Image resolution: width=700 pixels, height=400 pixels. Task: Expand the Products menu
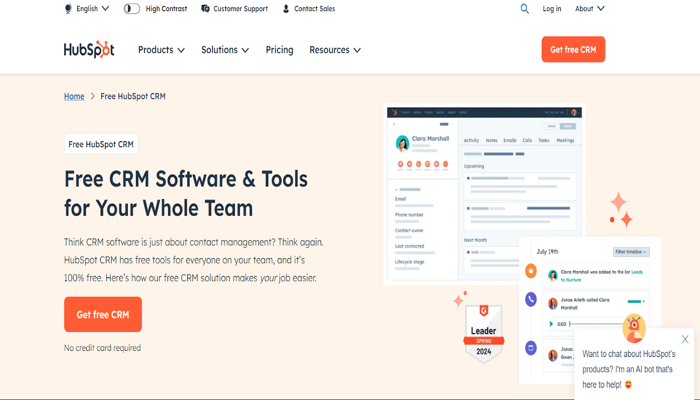click(x=161, y=50)
